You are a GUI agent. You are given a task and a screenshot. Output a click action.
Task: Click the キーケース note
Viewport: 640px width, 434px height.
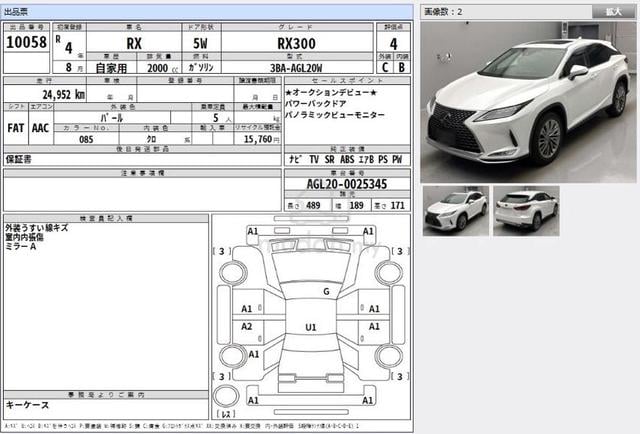[x=27, y=405]
